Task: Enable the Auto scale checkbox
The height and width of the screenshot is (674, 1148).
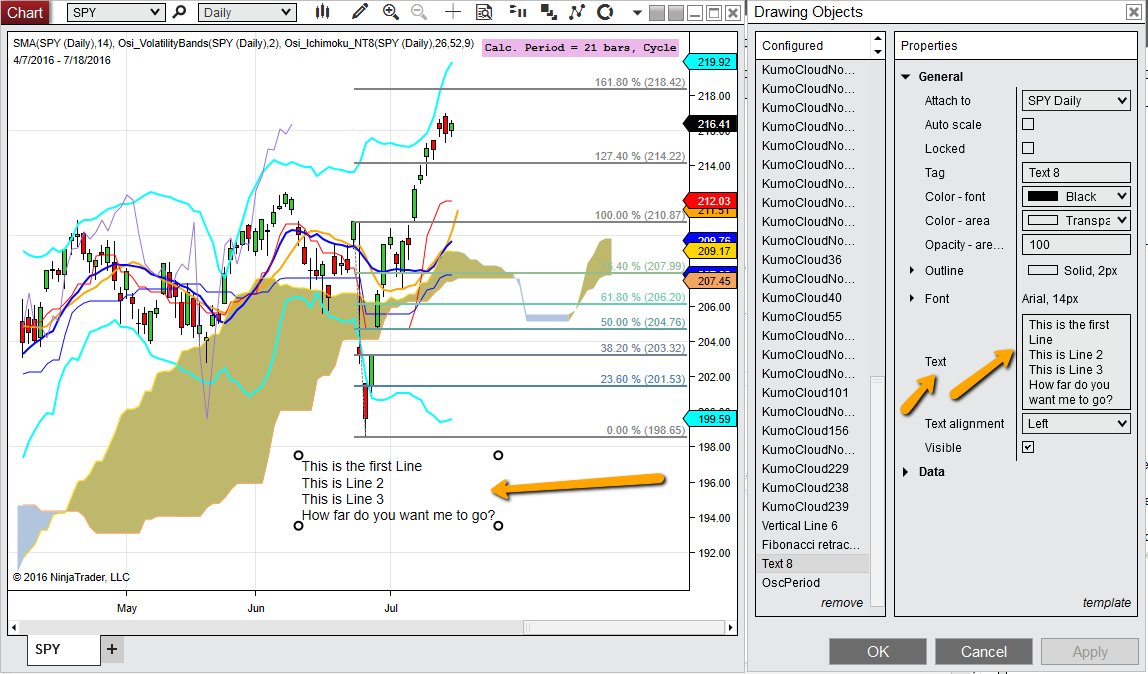Action: (x=1027, y=125)
